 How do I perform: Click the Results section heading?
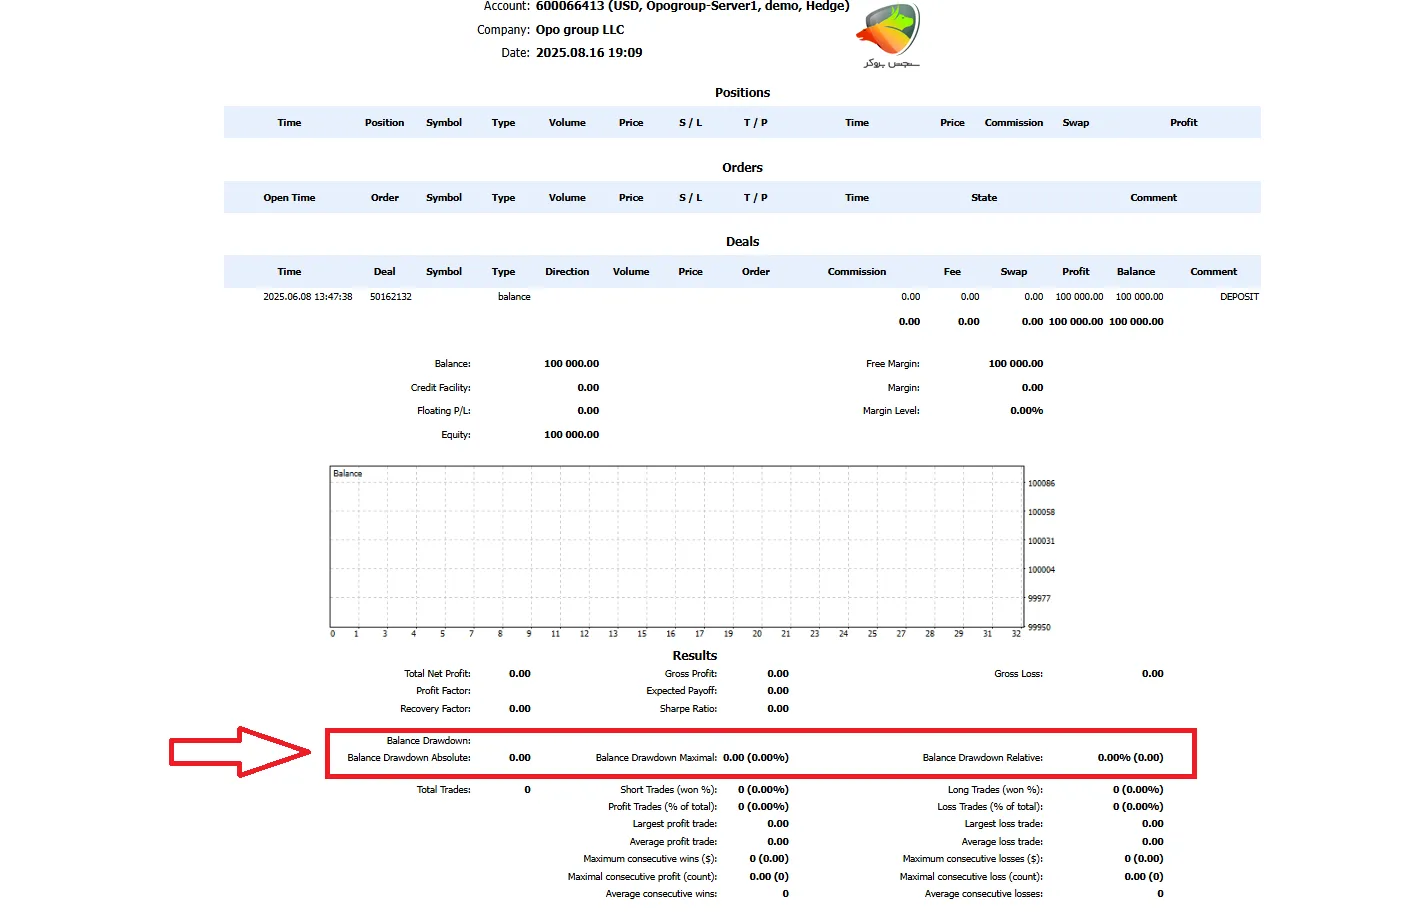694,656
